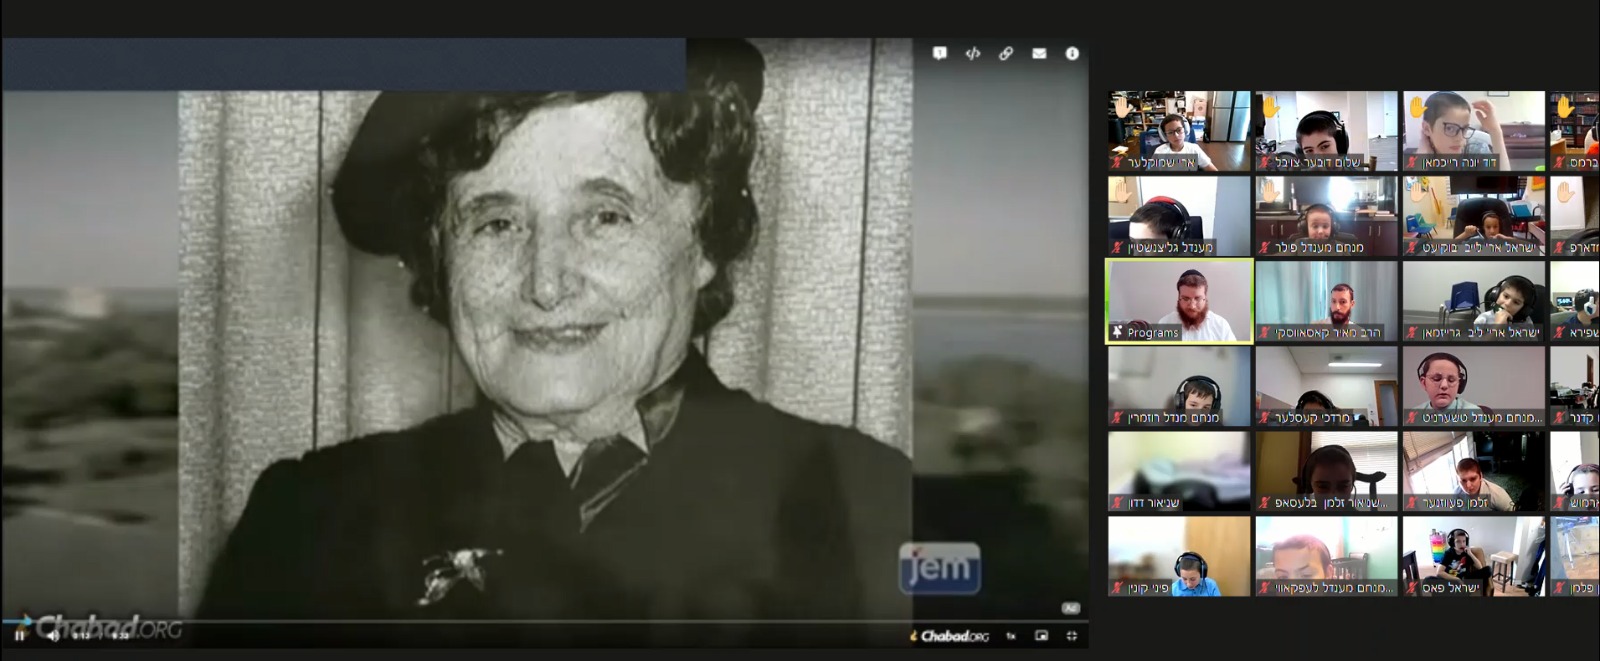Viewport: 1600px width, 661px height.
Task: Click muted mic icon for מנחם מענדל פילר
Action: 1264,247
